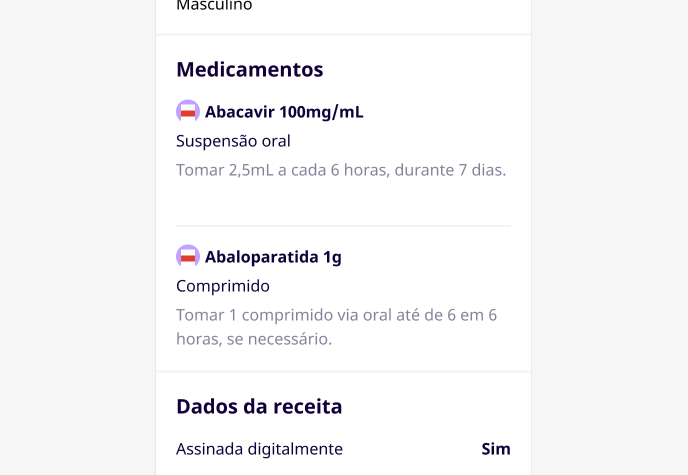The height and width of the screenshot is (475, 688).
Task: Click the Tomar 2,5mL dosage instructions
Action: coord(340,170)
